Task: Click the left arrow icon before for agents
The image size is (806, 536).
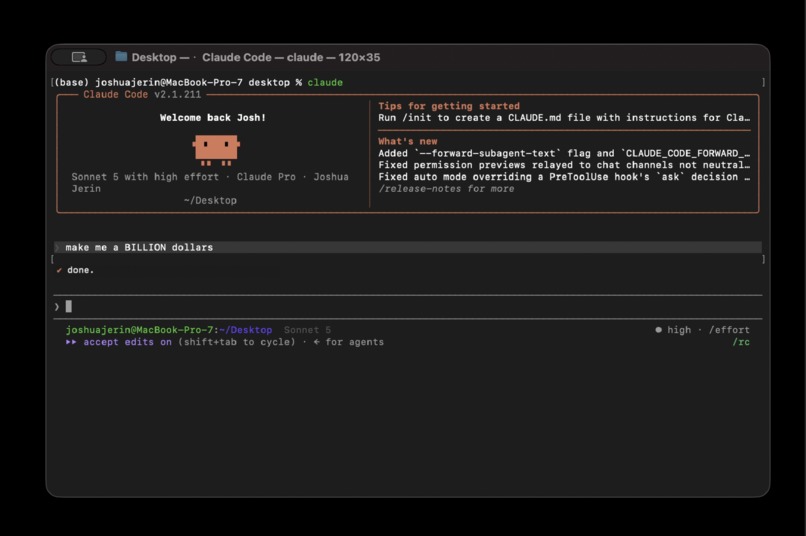Action: (x=317, y=342)
